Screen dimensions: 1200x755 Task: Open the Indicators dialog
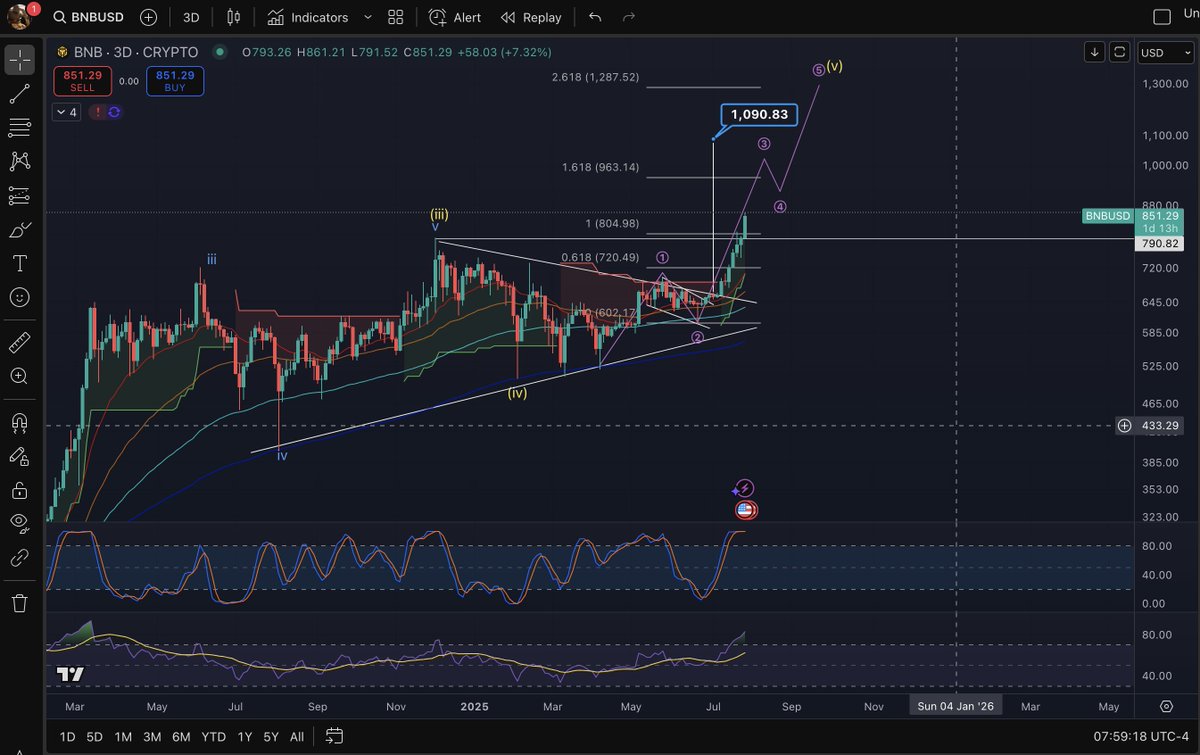tap(308, 17)
